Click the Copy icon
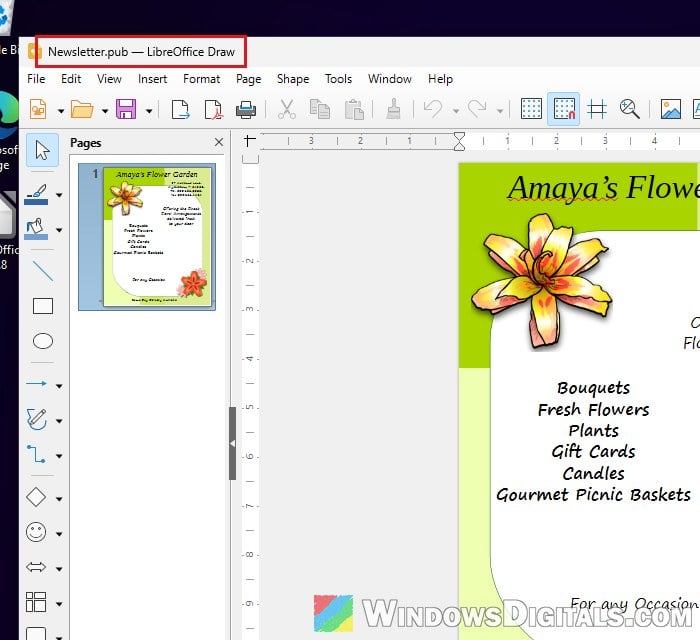 [320, 109]
